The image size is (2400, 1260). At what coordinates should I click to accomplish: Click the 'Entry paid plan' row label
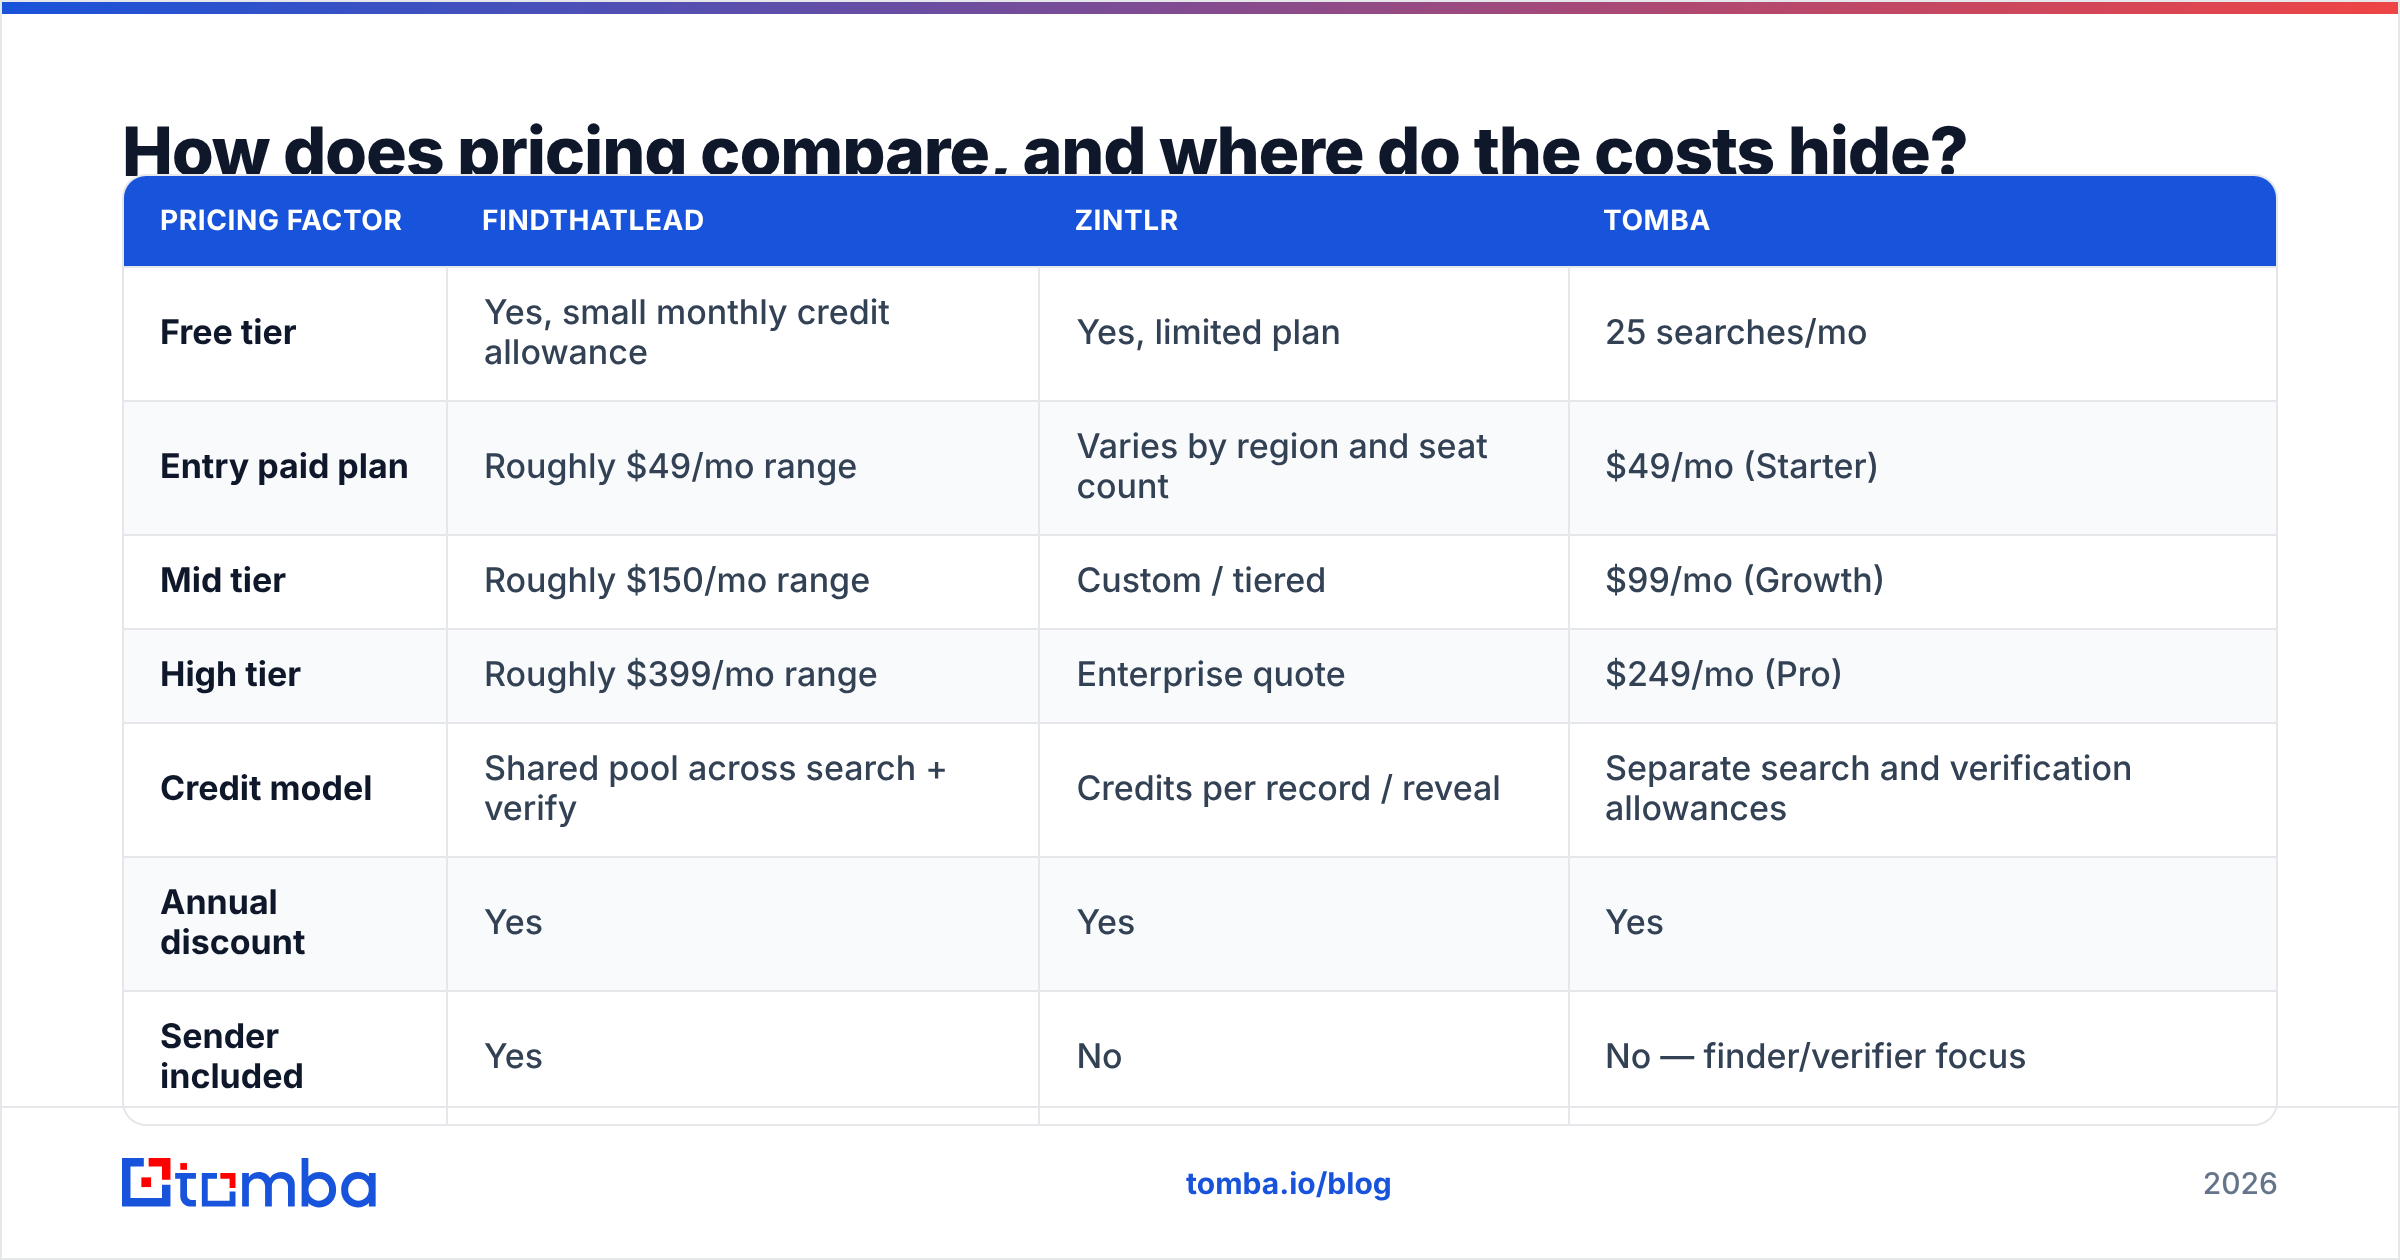(x=284, y=466)
